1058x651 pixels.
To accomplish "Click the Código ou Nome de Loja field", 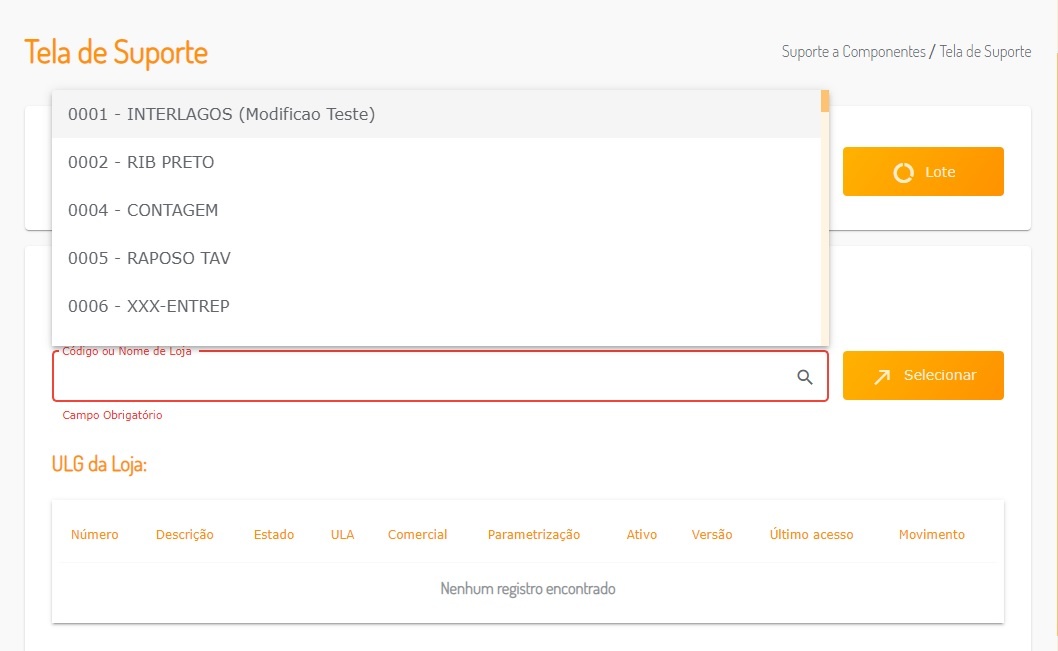I will pyautogui.click(x=420, y=377).
